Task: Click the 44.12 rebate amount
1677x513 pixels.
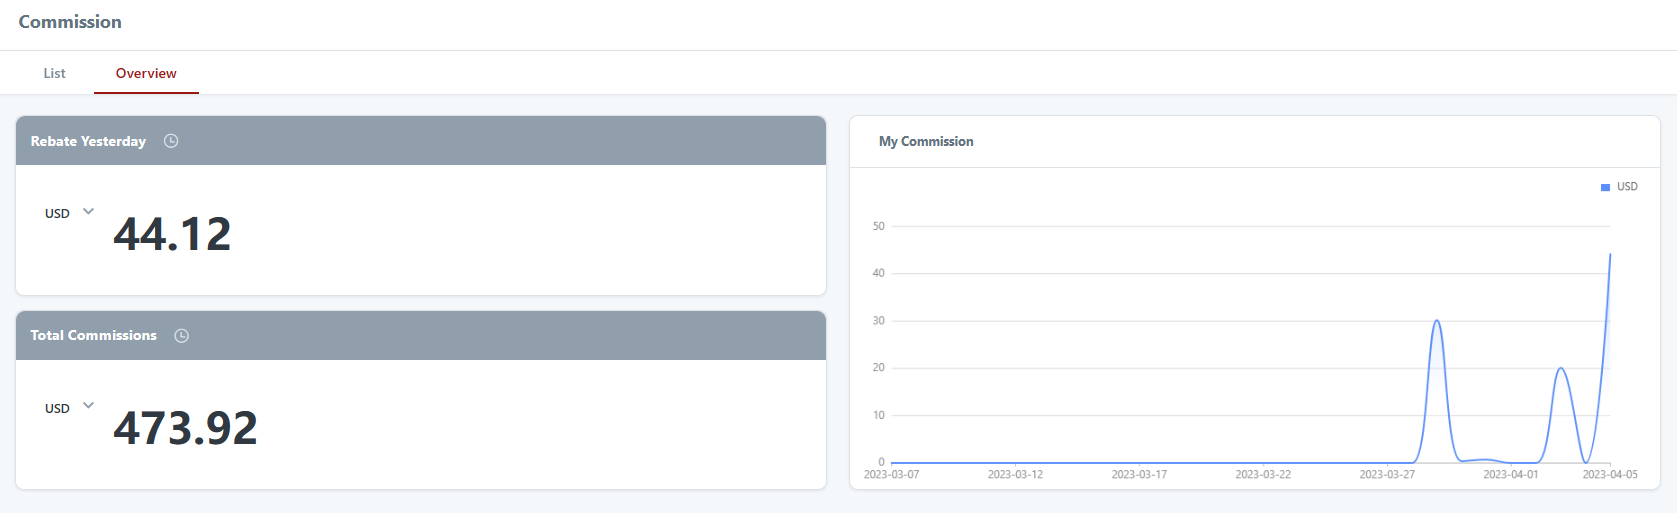Action: coord(172,234)
